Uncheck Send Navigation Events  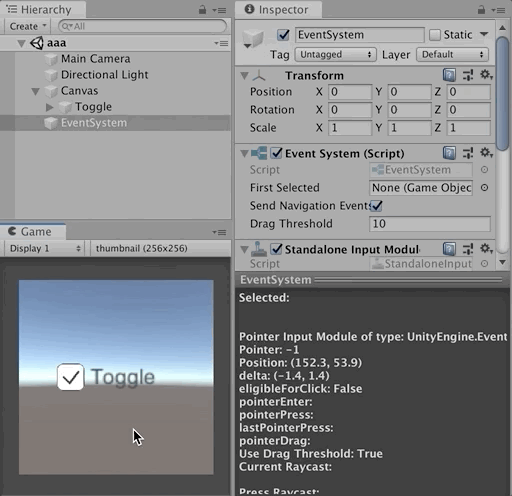point(377,206)
